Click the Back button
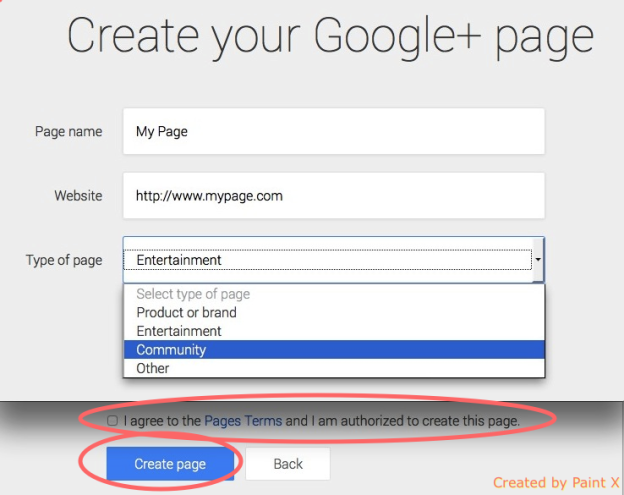The width and height of the screenshot is (624, 495). pos(288,464)
